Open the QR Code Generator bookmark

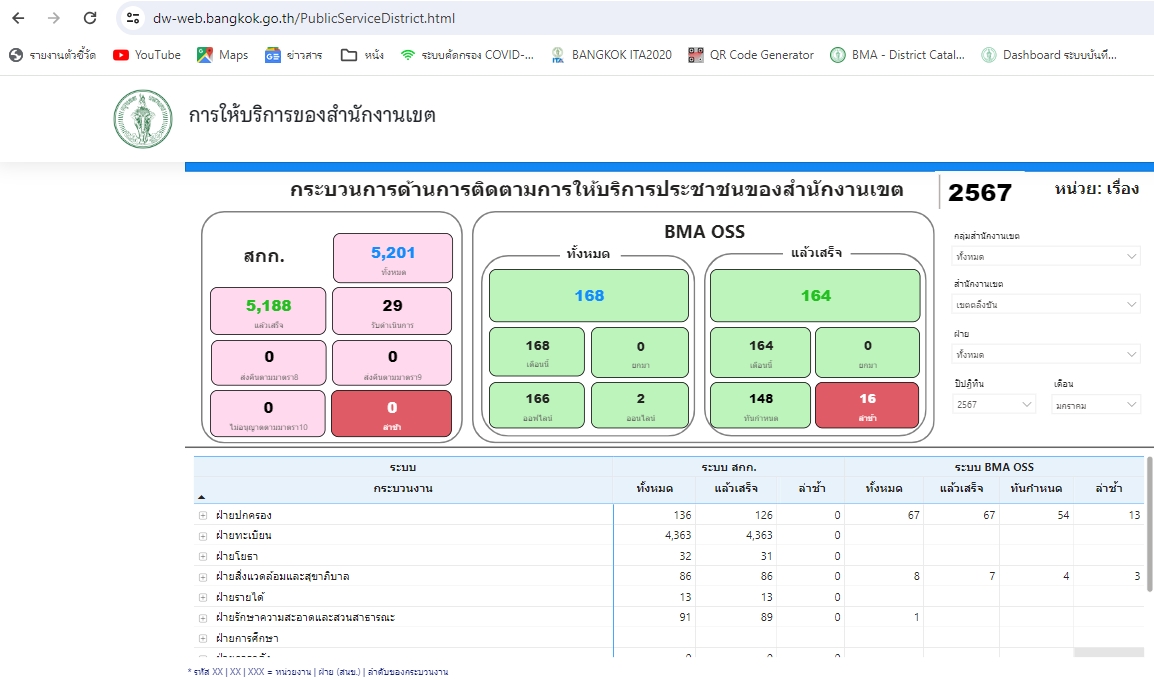751,55
